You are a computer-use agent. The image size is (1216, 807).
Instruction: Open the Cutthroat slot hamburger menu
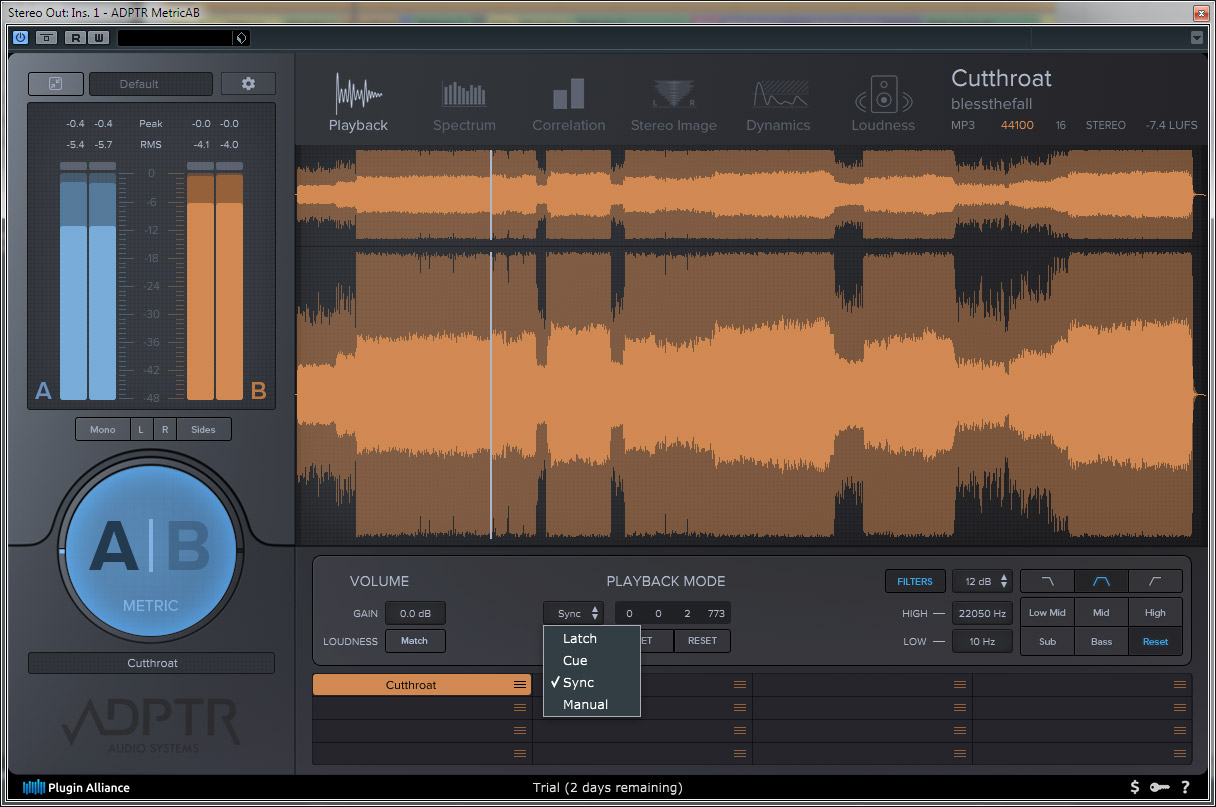(x=520, y=685)
